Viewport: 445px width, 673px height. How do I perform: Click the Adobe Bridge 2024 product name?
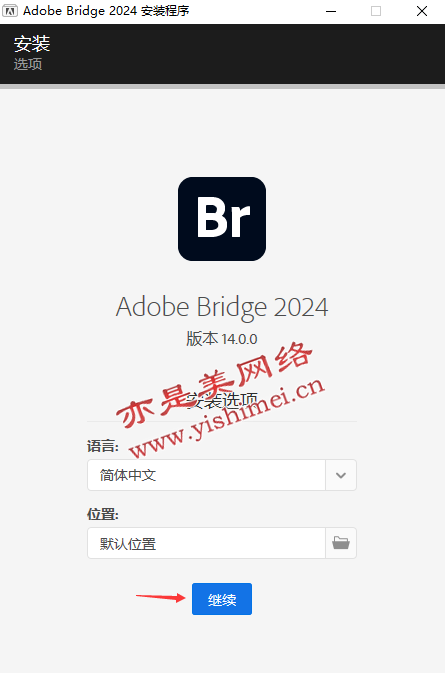click(222, 307)
